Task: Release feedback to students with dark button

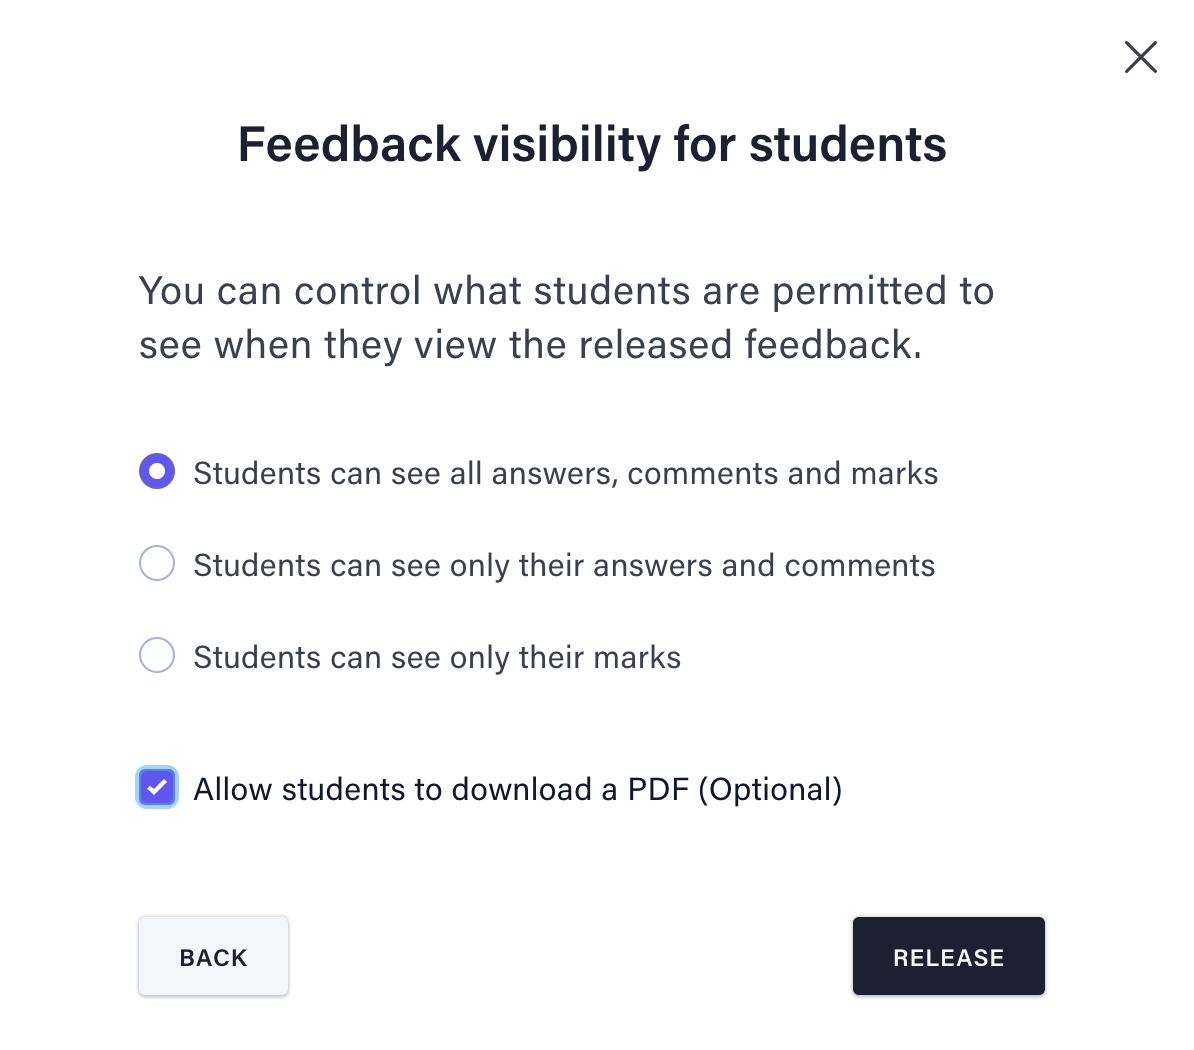Action: tap(949, 956)
